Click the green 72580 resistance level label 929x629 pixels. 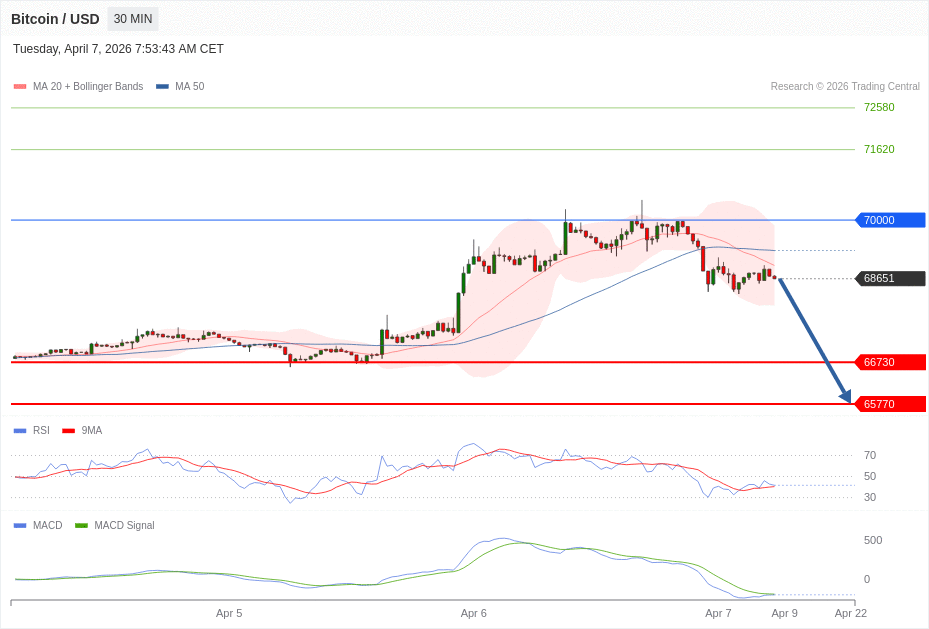click(x=879, y=107)
